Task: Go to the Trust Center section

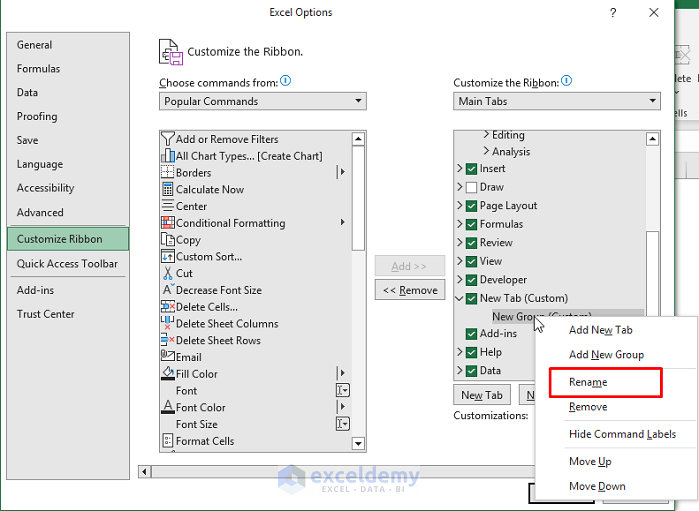Action: pyautogui.click(x=45, y=314)
